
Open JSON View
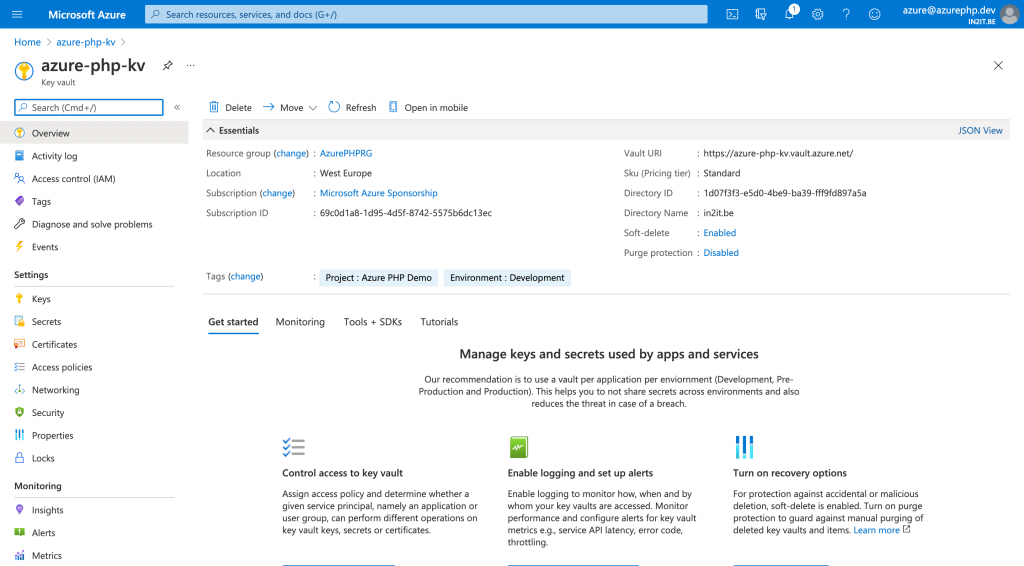click(980, 131)
